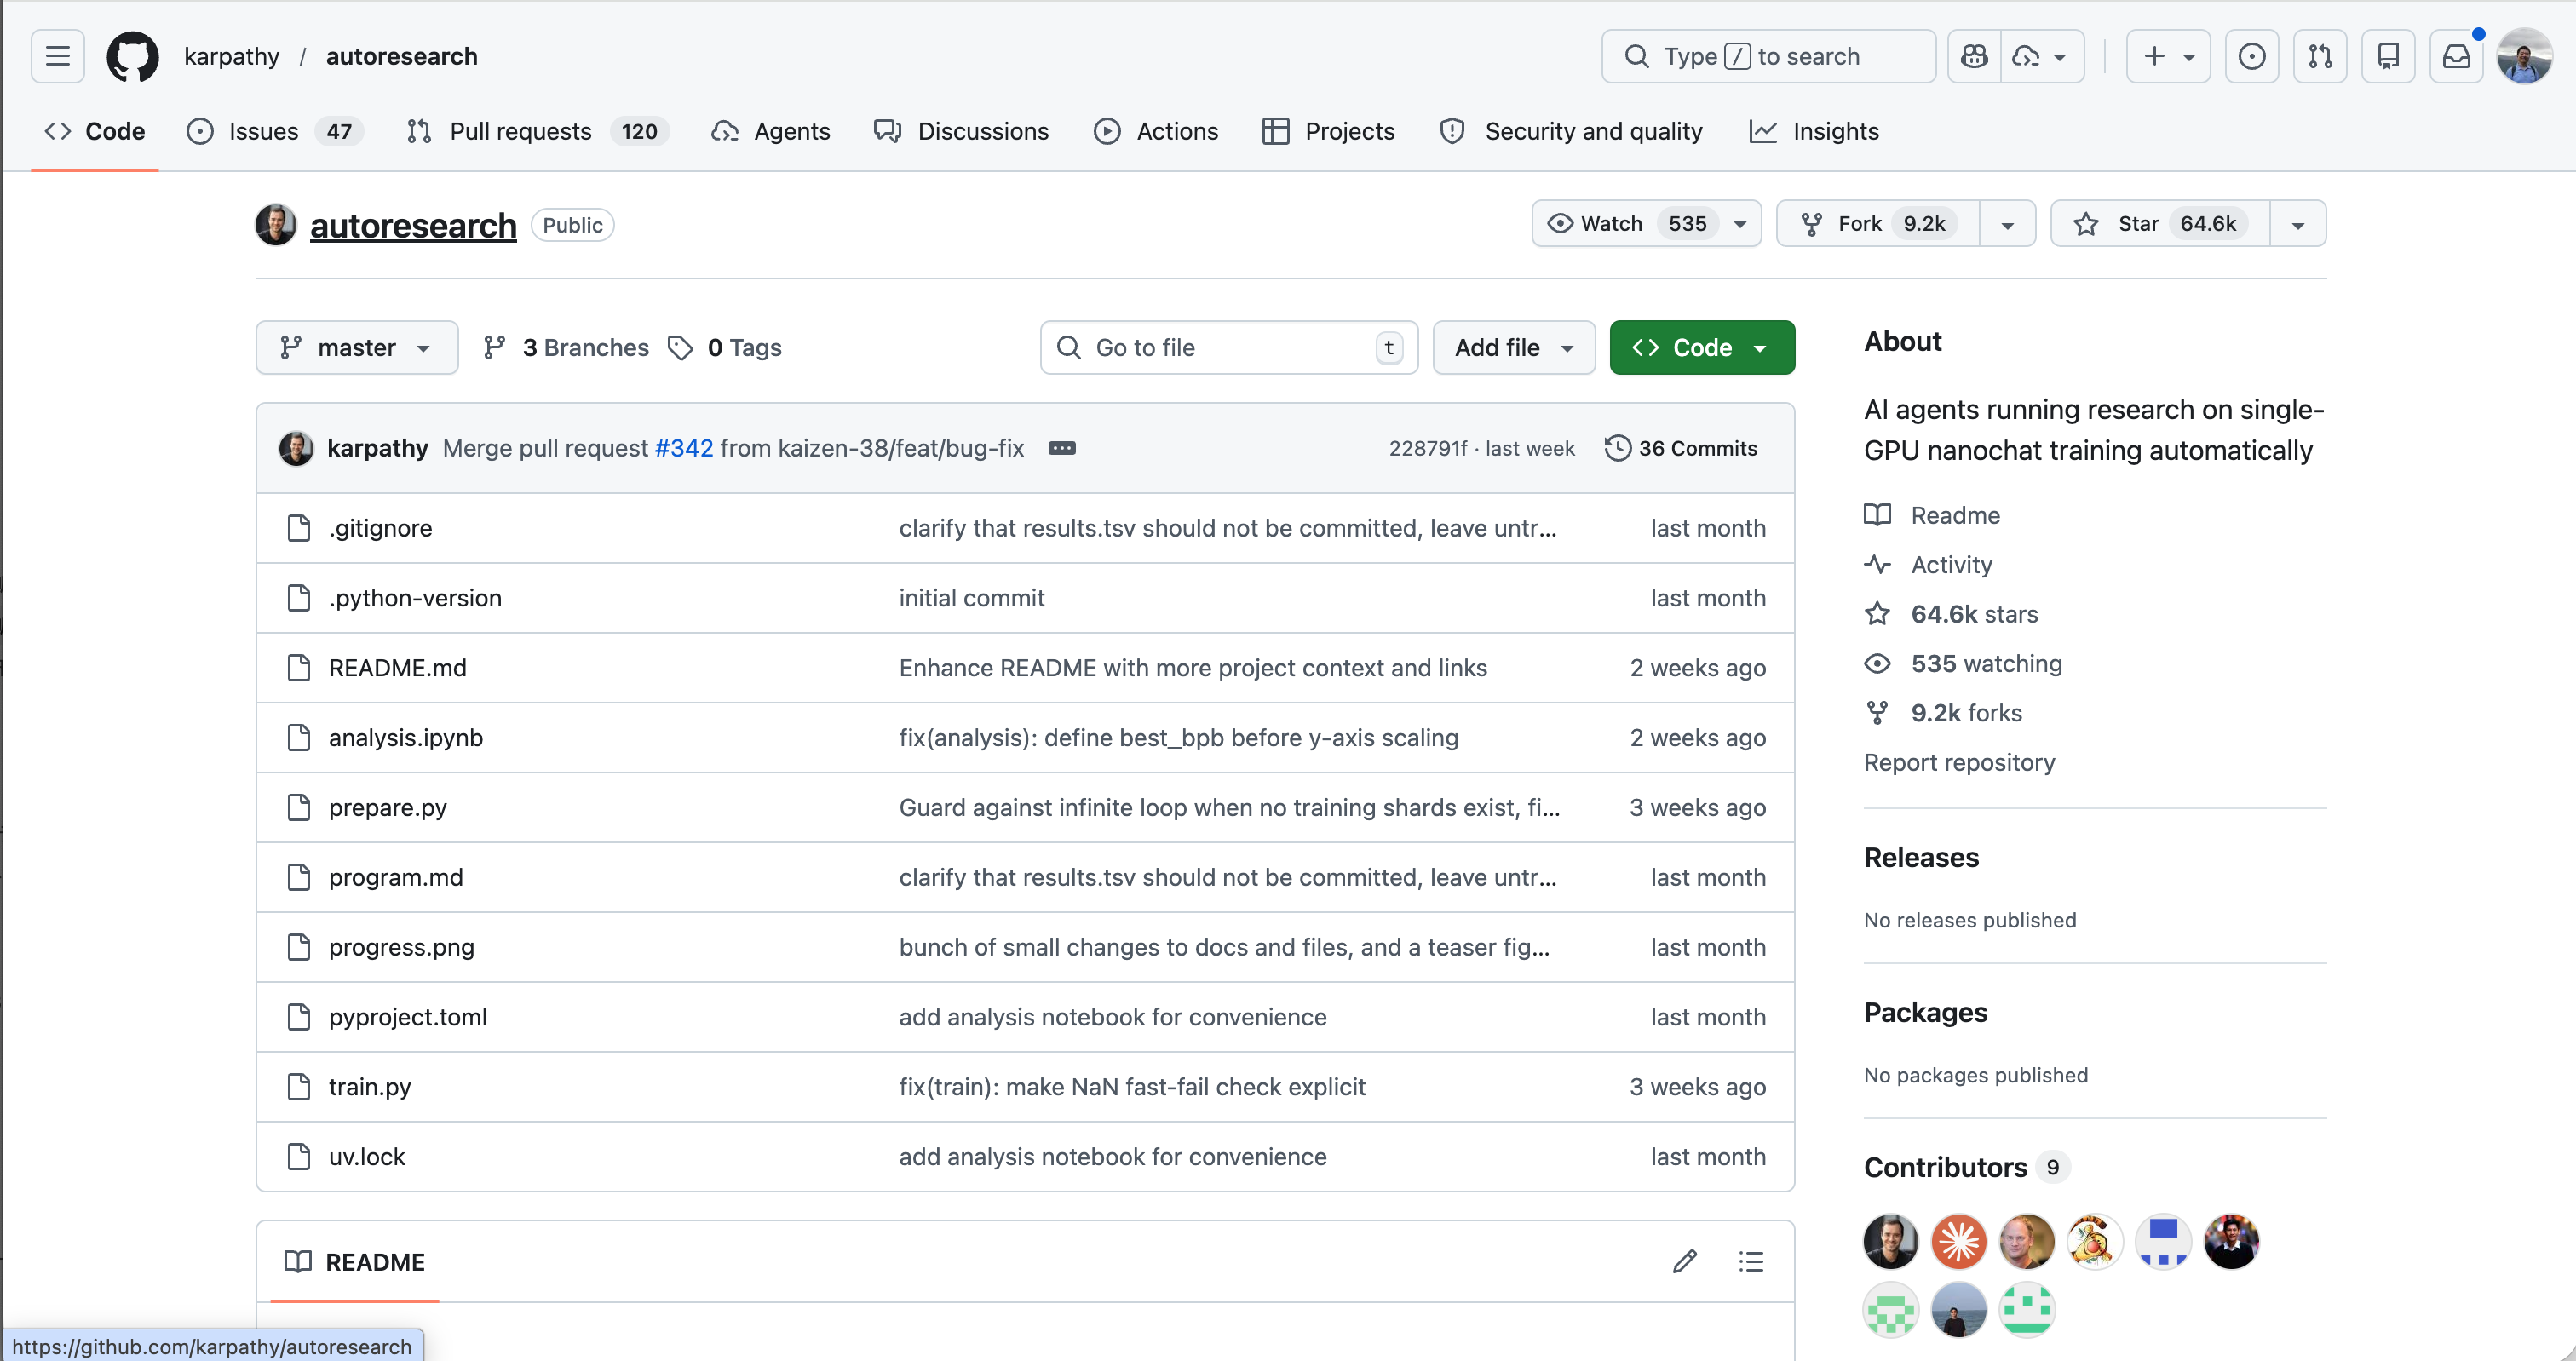Screen dimensions: 2576x1361
Task: Open the hamburger navigation menu
Action: coord(57,56)
